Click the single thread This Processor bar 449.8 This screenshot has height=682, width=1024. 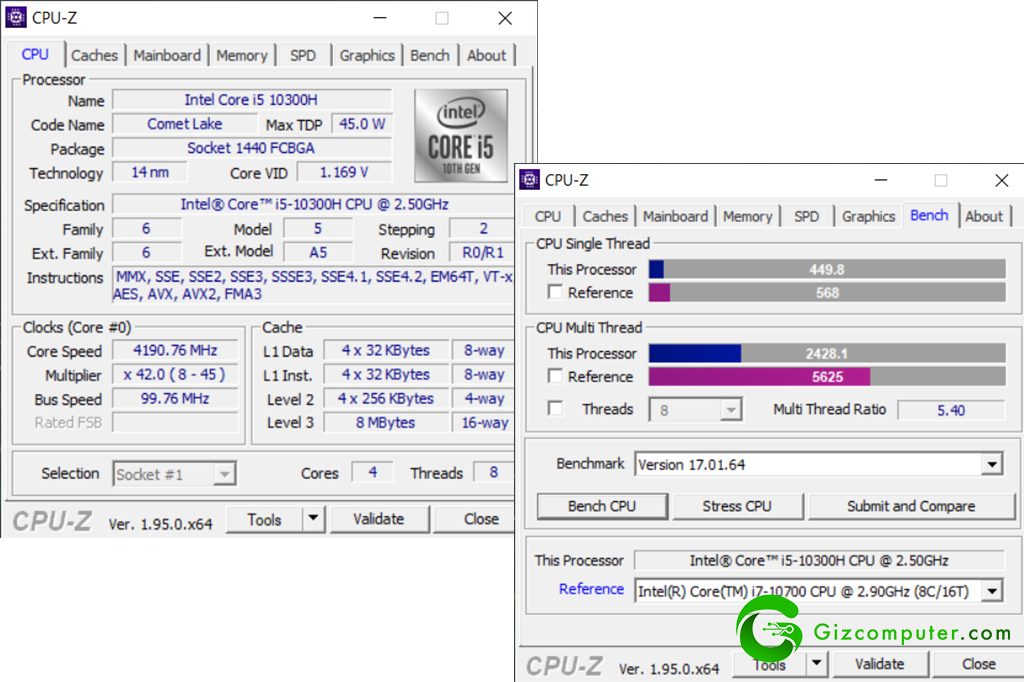827,269
